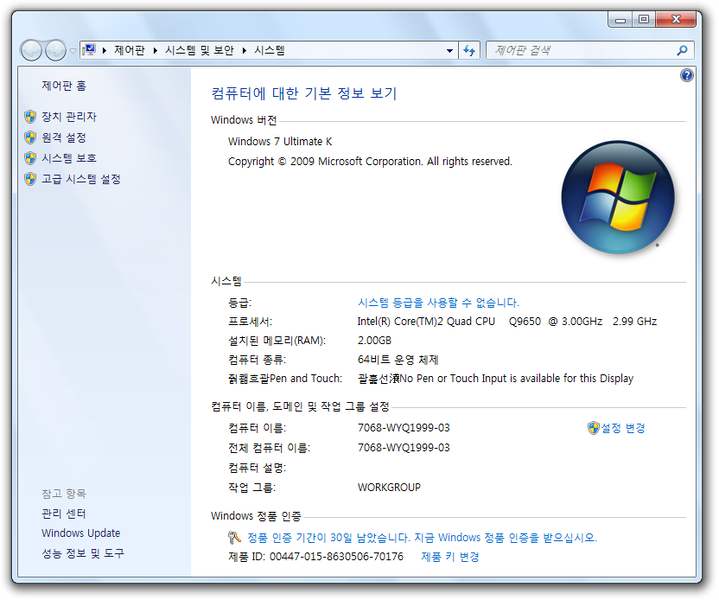Click the magnifier search icon

[682, 50]
